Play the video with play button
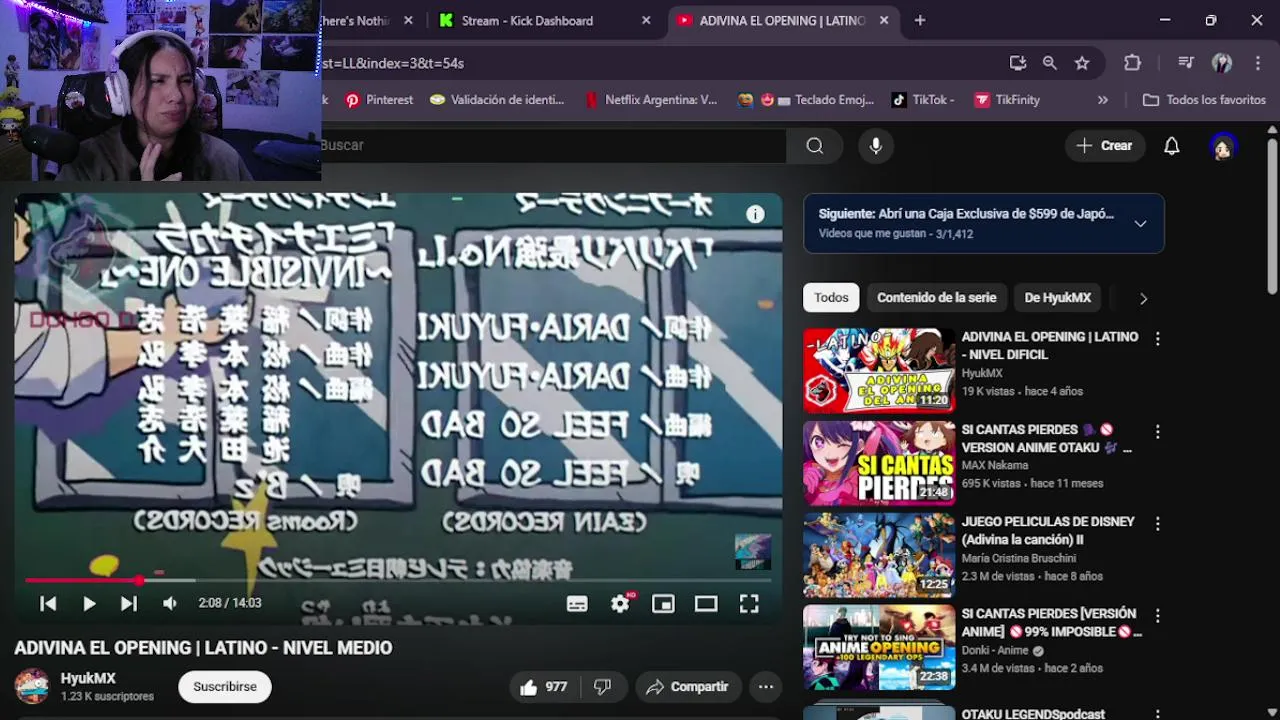This screenshot has width=1280, height=720. (89, 603)
